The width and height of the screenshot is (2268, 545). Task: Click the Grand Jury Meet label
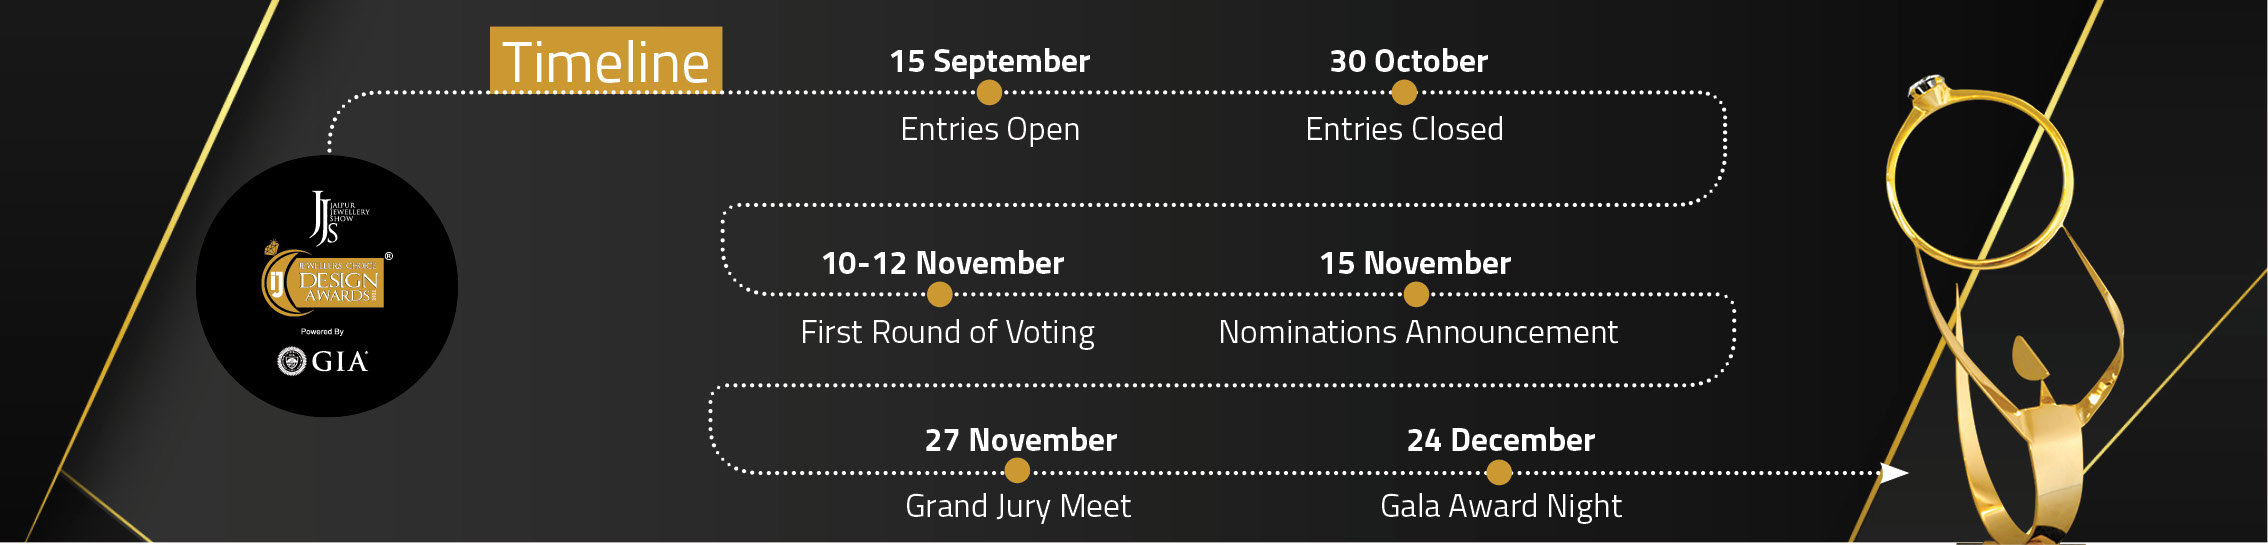[1018, 507]
